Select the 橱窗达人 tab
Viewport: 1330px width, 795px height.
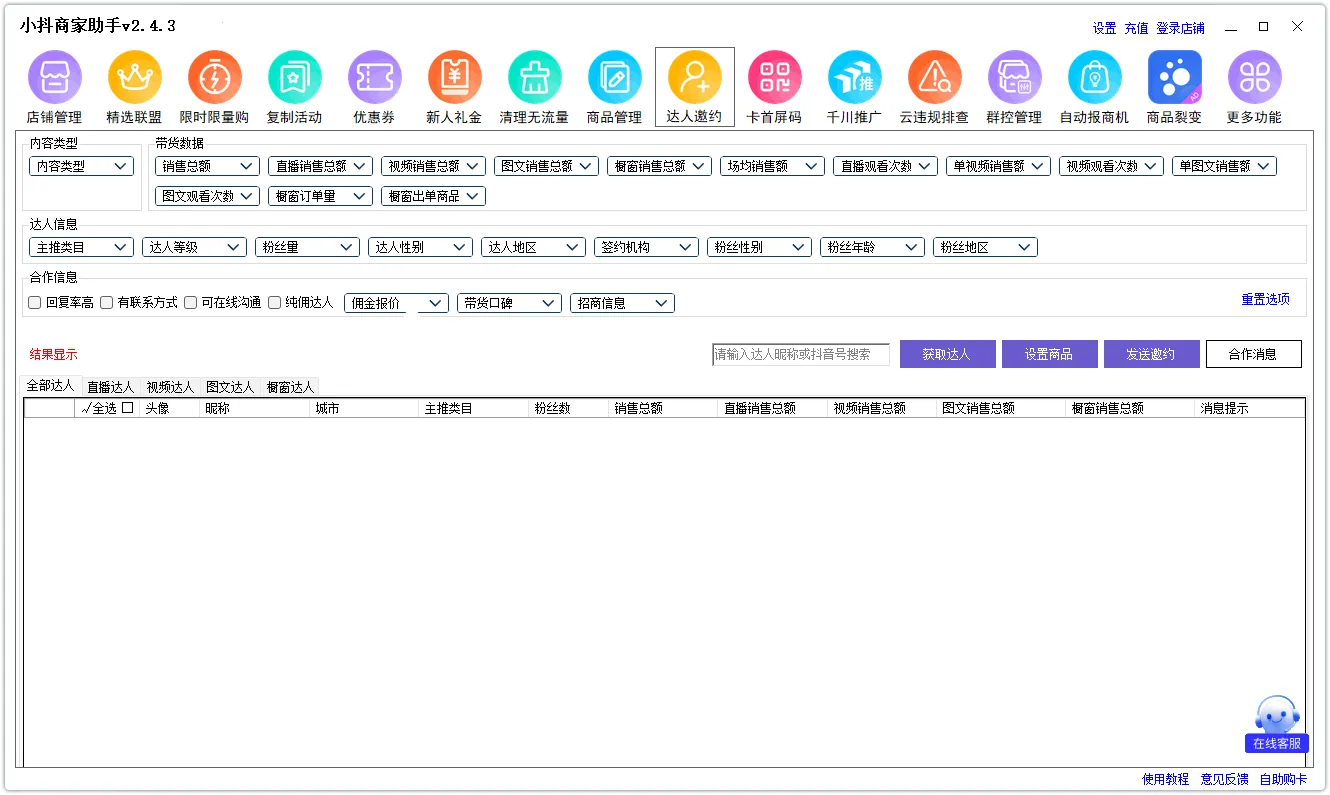pyautogui.click(x=290, y=387)
